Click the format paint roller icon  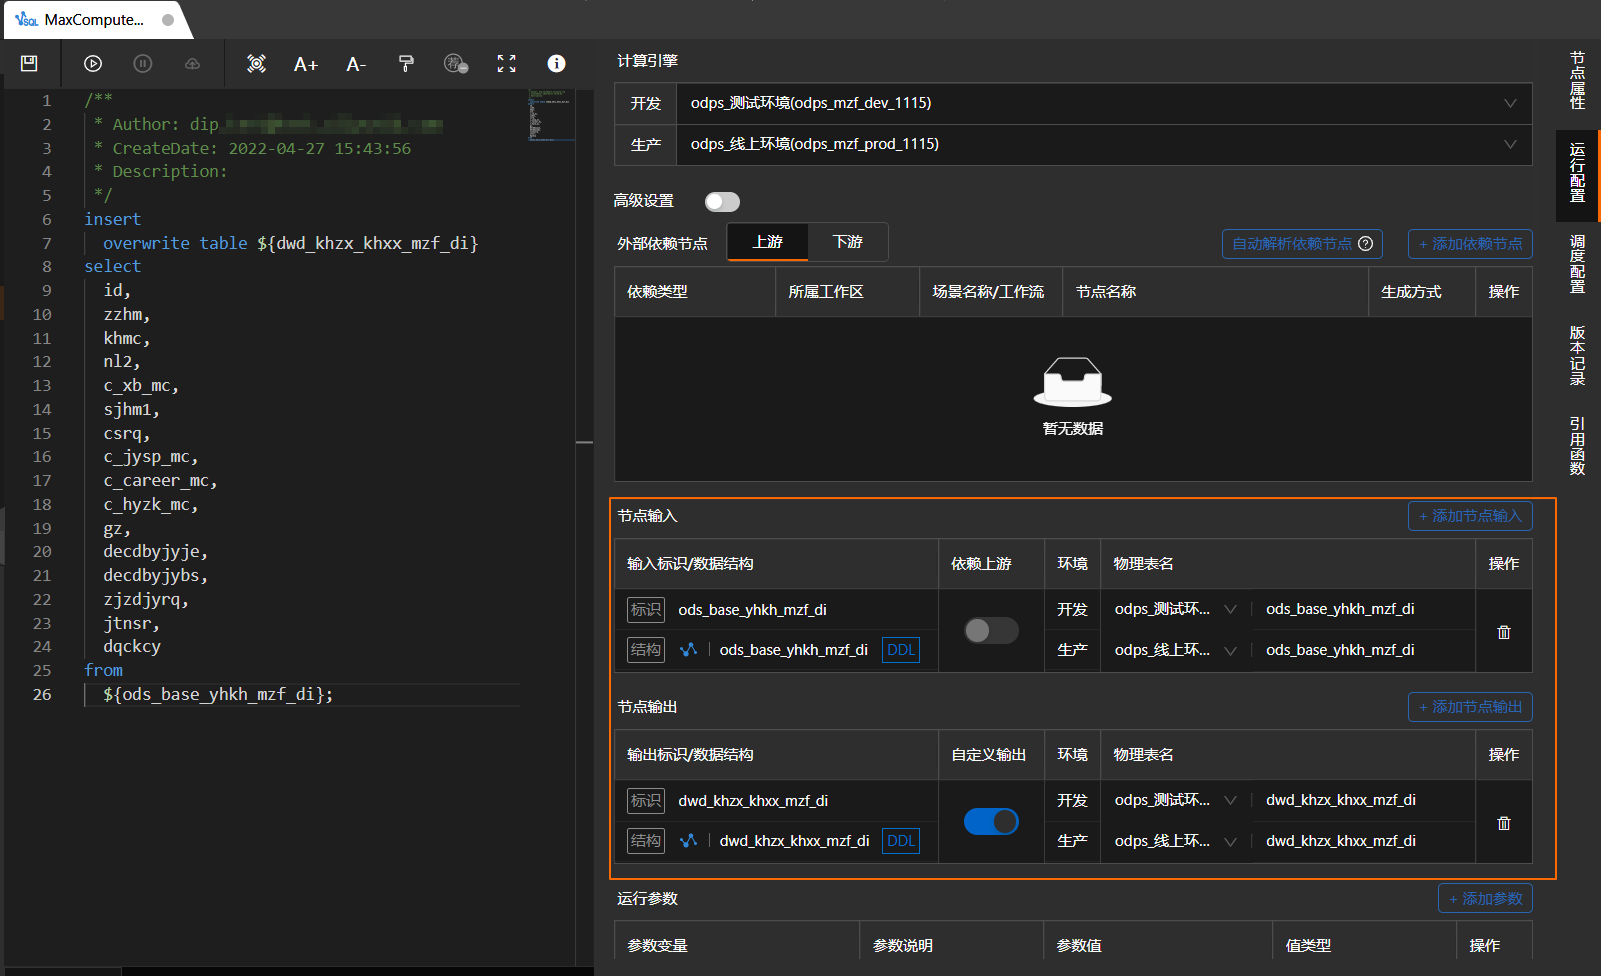[406, 64]
